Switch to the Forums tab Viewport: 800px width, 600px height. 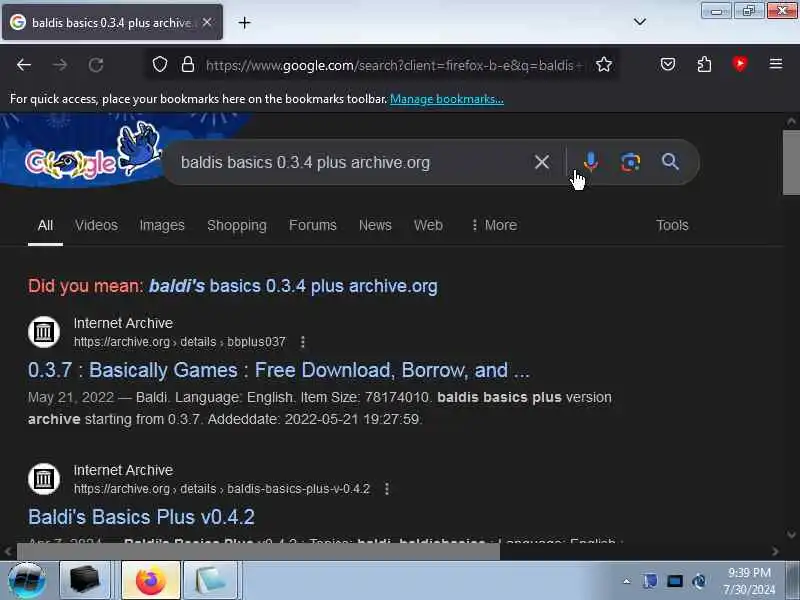pos(313,225)
